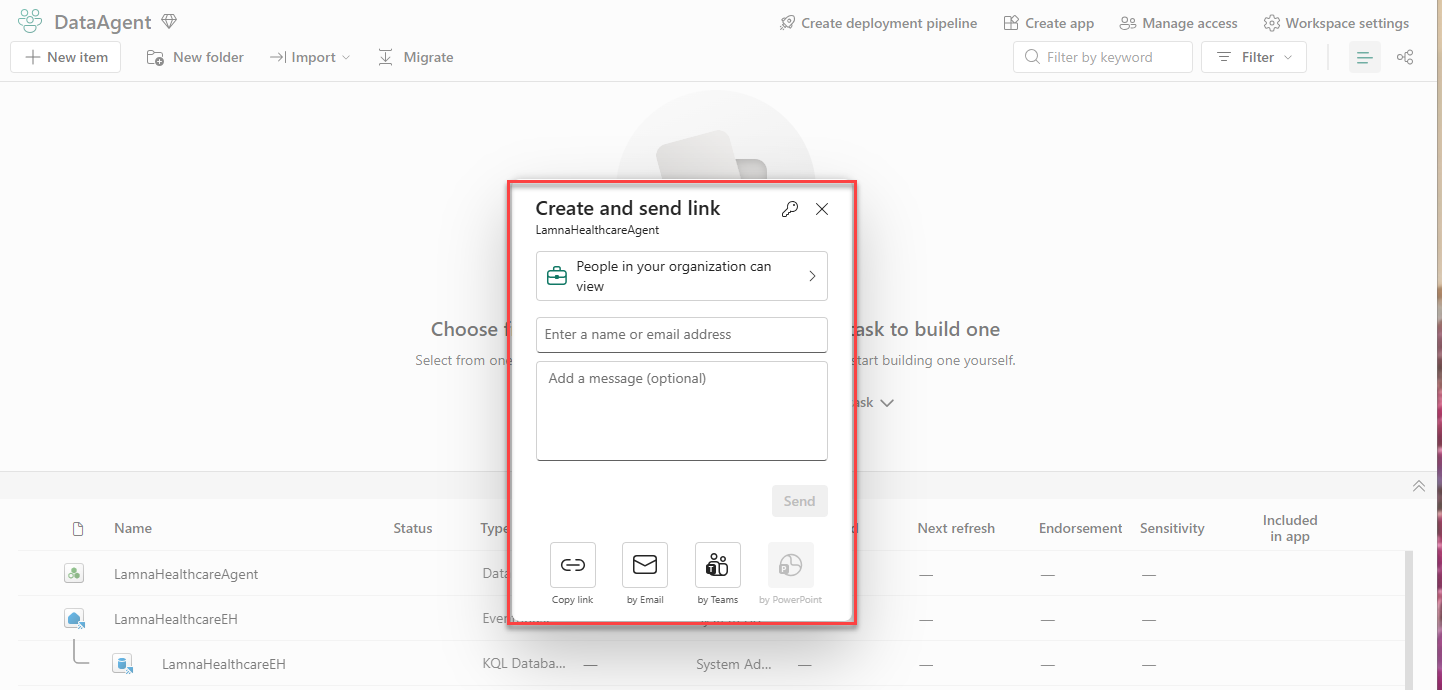Click the Included in app column header
Image resolution: width=1442 pixels, height=690 pixels.
pyautogui.click(x=1290, y=528)
